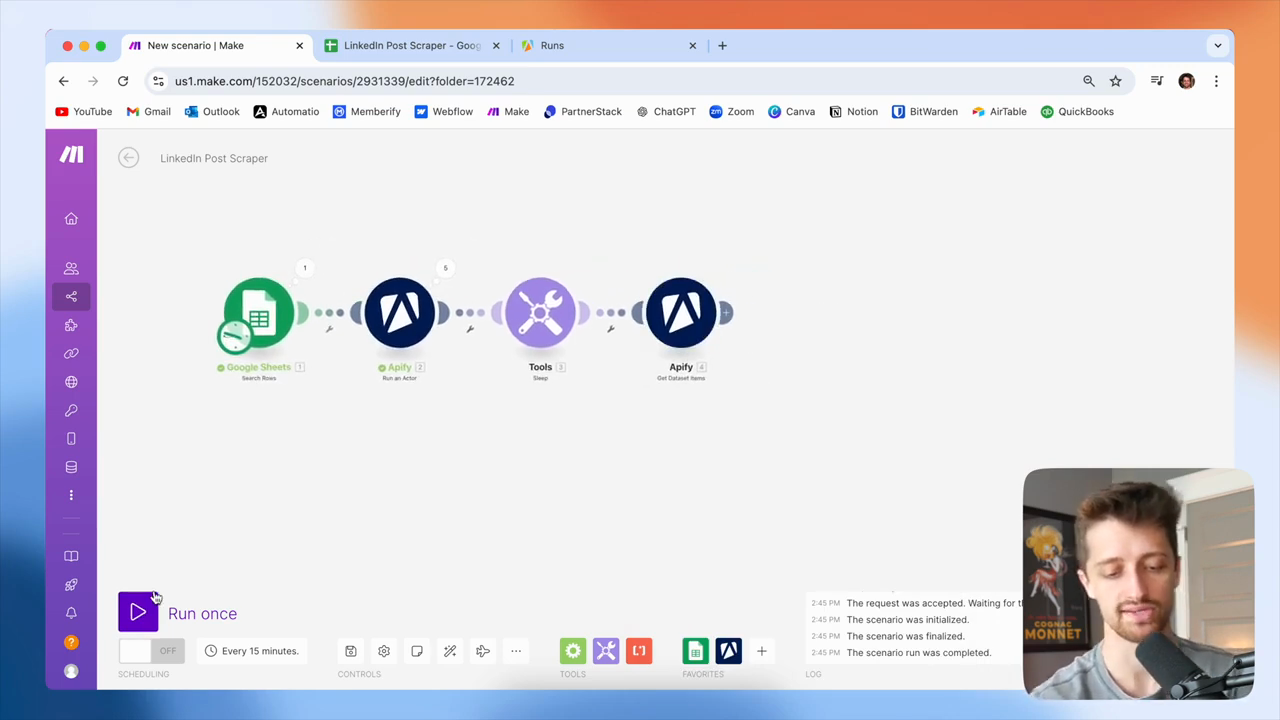The image size is (1280, 720).
Task: Open the Notes icon in controls
Action: (x=417, y=651)
